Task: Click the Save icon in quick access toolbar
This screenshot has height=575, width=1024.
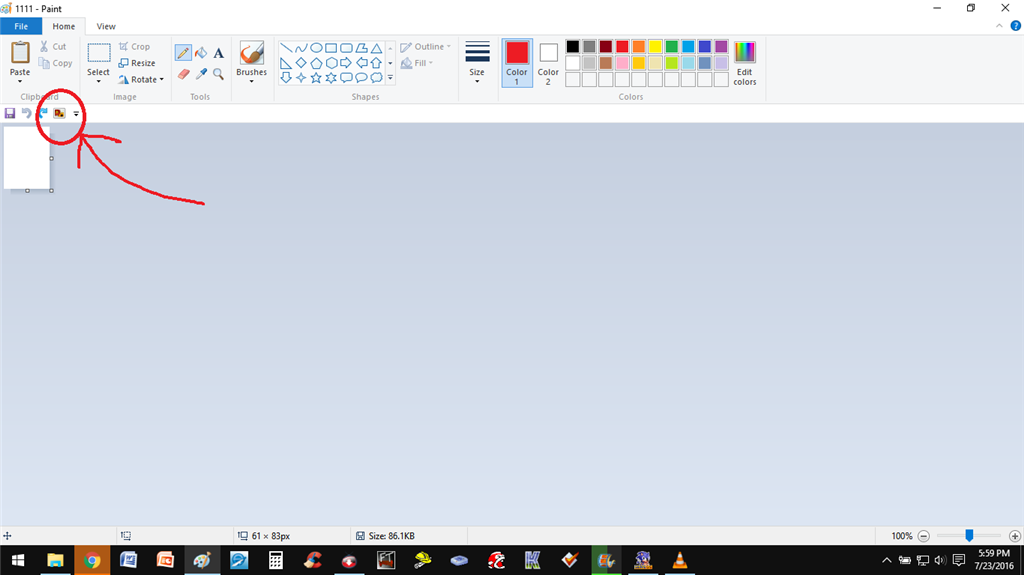Action: [x=10, y=113]
